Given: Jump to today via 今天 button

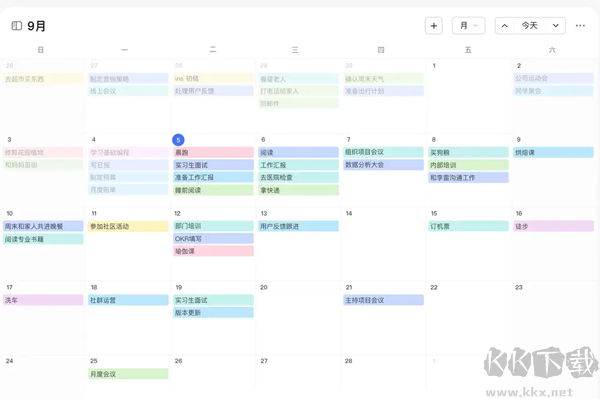Looking at the screenshot, I should pyautogui.click(x=530, y=26).
